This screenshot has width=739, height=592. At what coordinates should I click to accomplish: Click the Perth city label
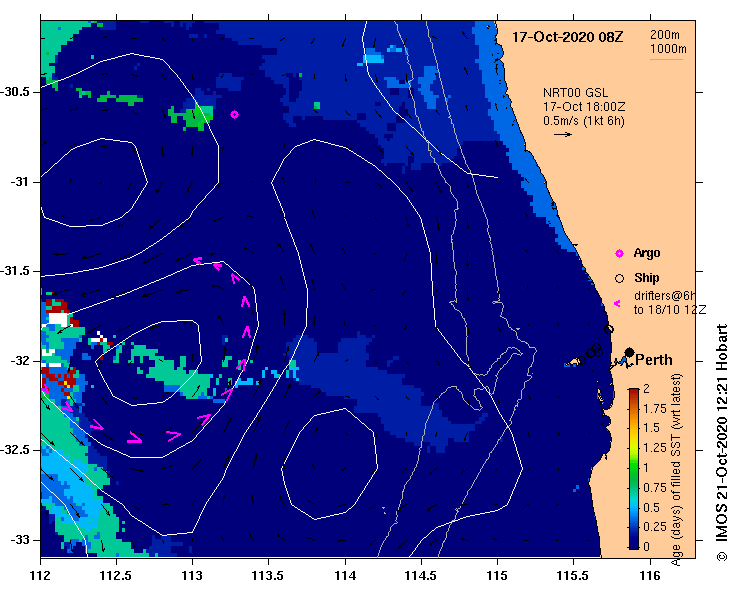654,360
